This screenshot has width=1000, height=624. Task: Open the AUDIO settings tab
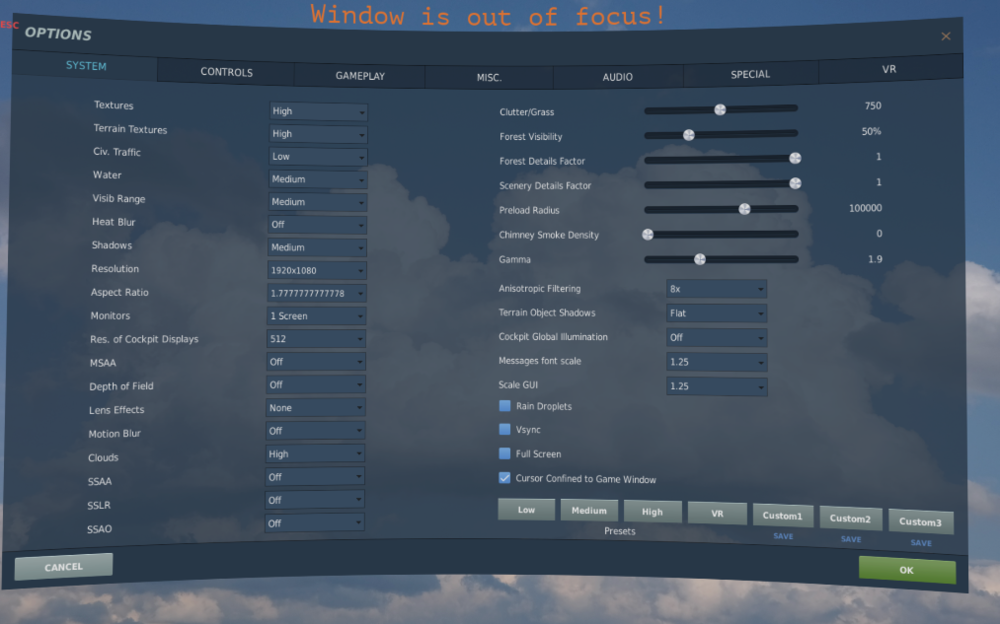[617, 76]
